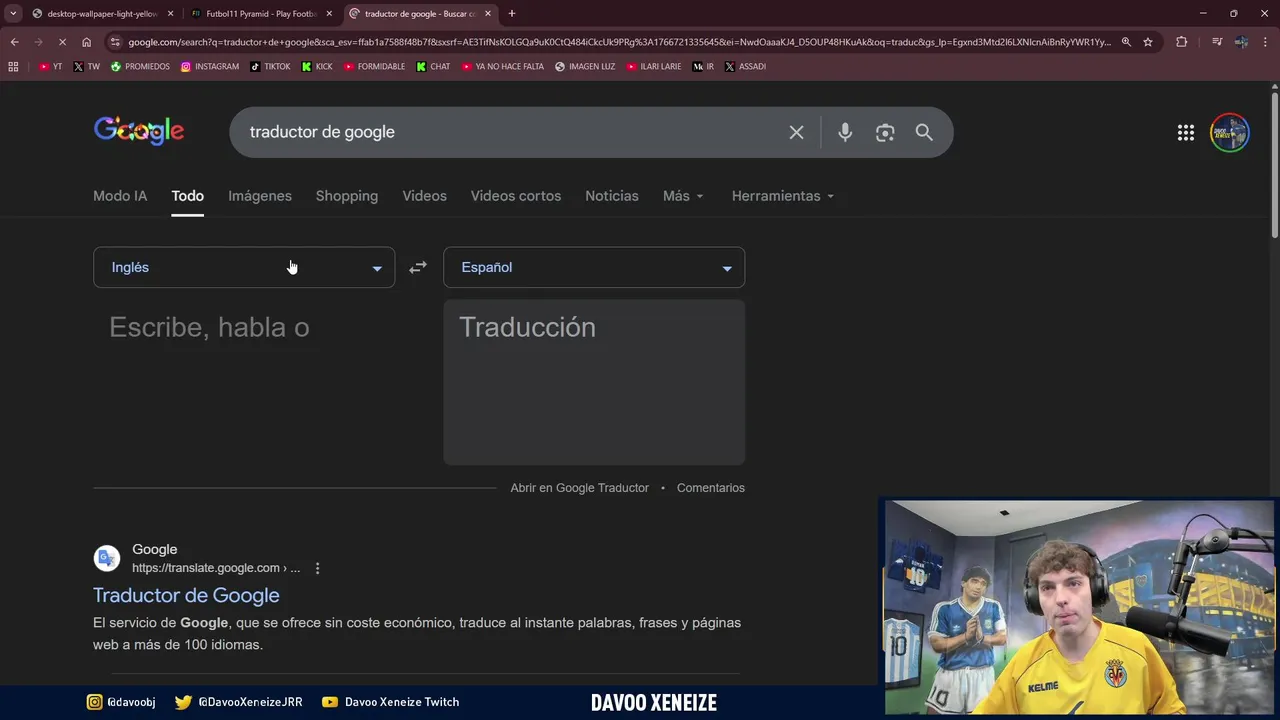Open the TW bookmark

(87, 66)
